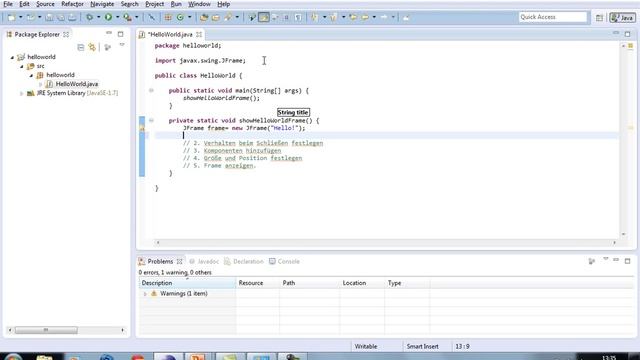The width and height of the screenshot is (640, 360).
Task: Open the Debug dropdown arrow
Action: [98, 17]
